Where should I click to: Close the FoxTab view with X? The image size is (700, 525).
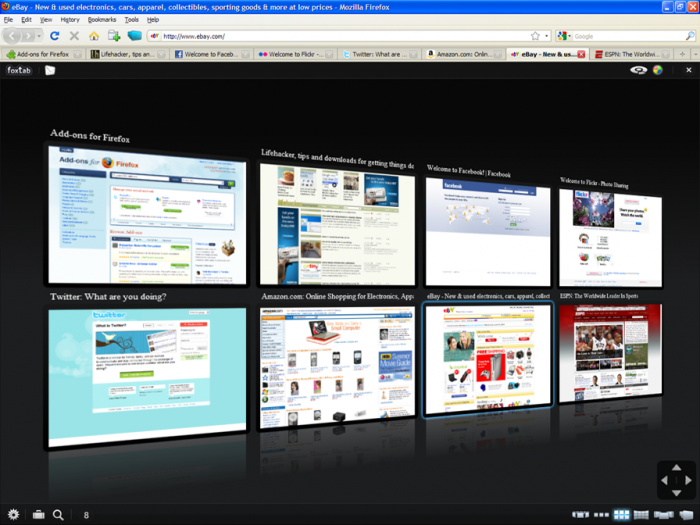click(x=688, y=70)
